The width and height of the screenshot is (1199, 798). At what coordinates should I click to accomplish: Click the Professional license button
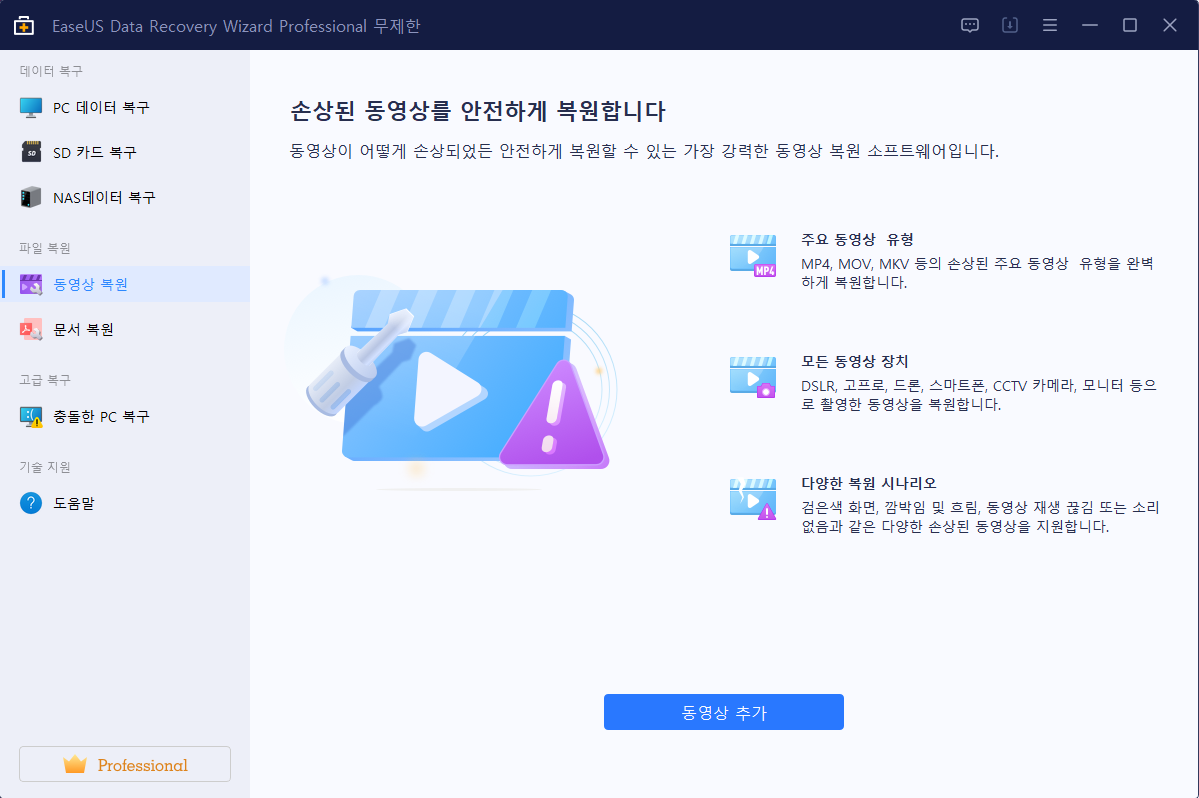coord(125,764)
